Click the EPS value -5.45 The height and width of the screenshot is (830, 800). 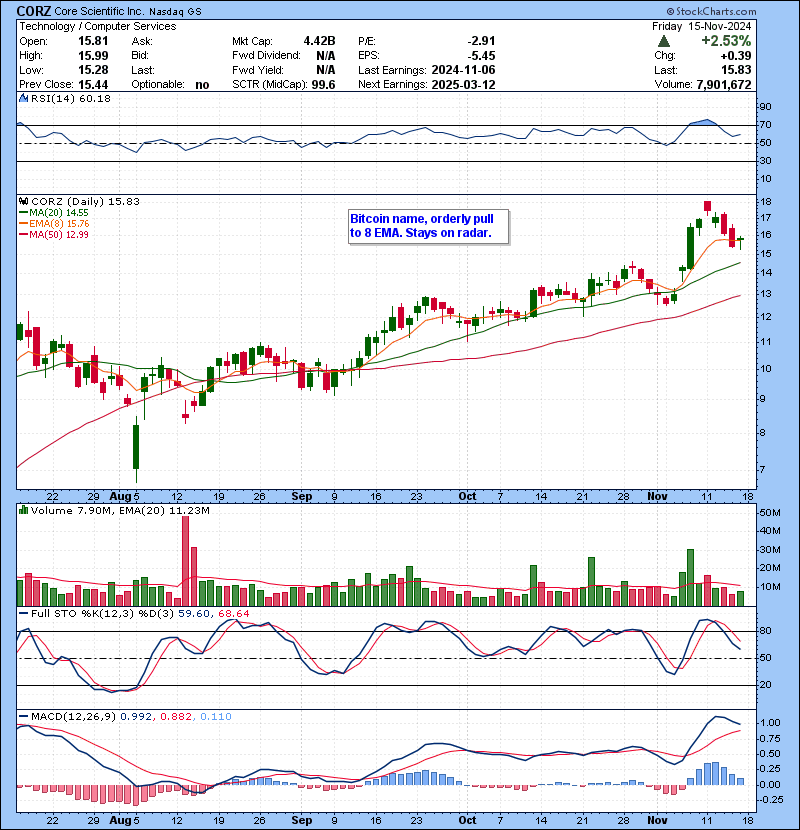click(481, 56)
